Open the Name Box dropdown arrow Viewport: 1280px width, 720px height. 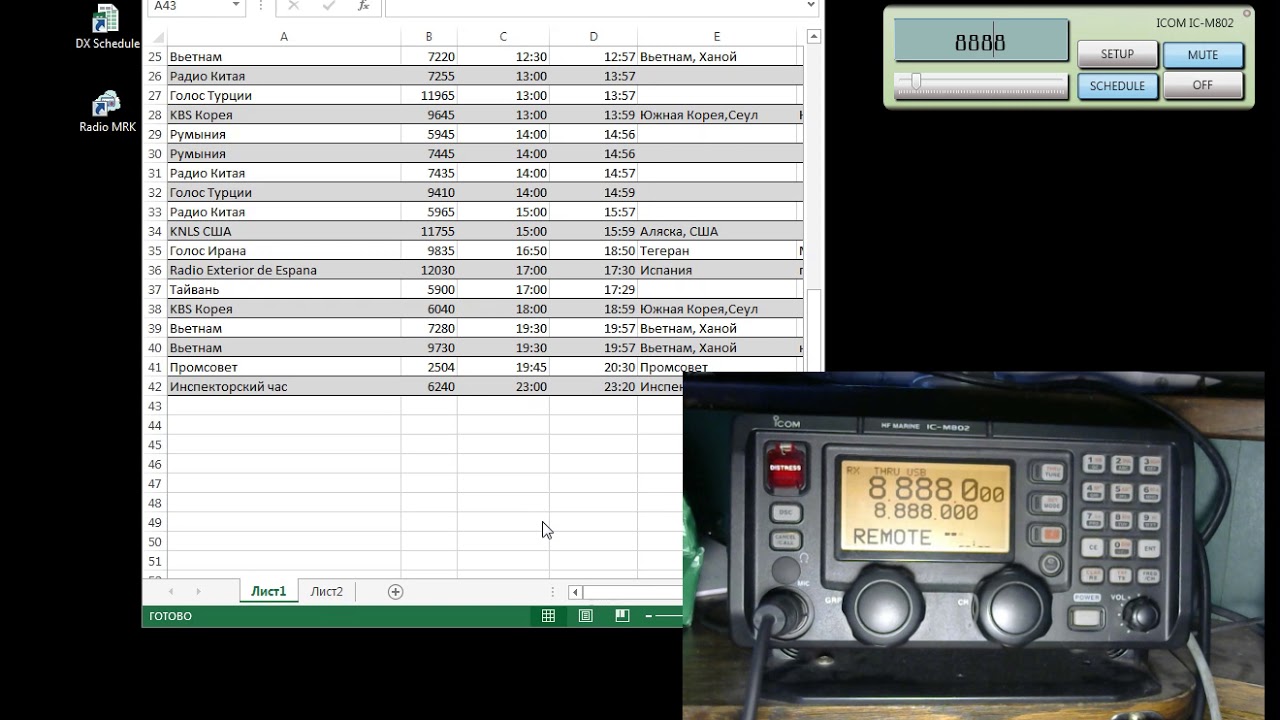(236, 6)
